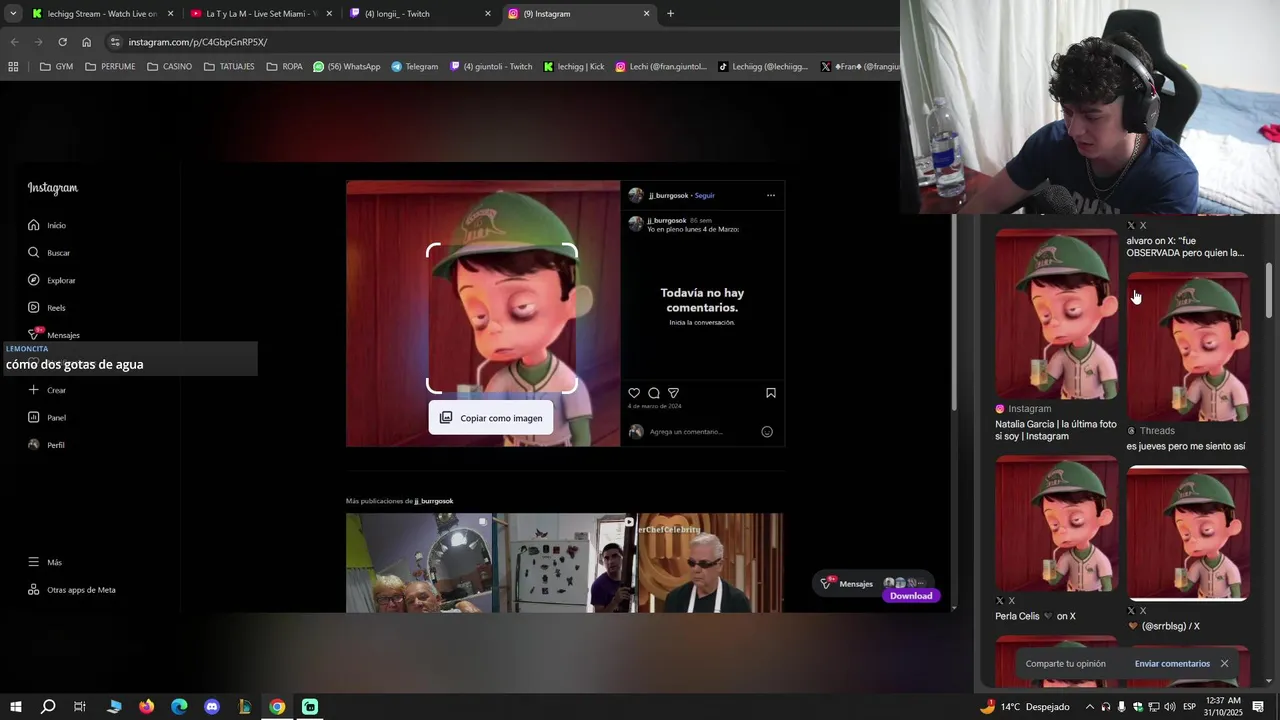Open Perfil in Instagram sidebar

[46, 445]
